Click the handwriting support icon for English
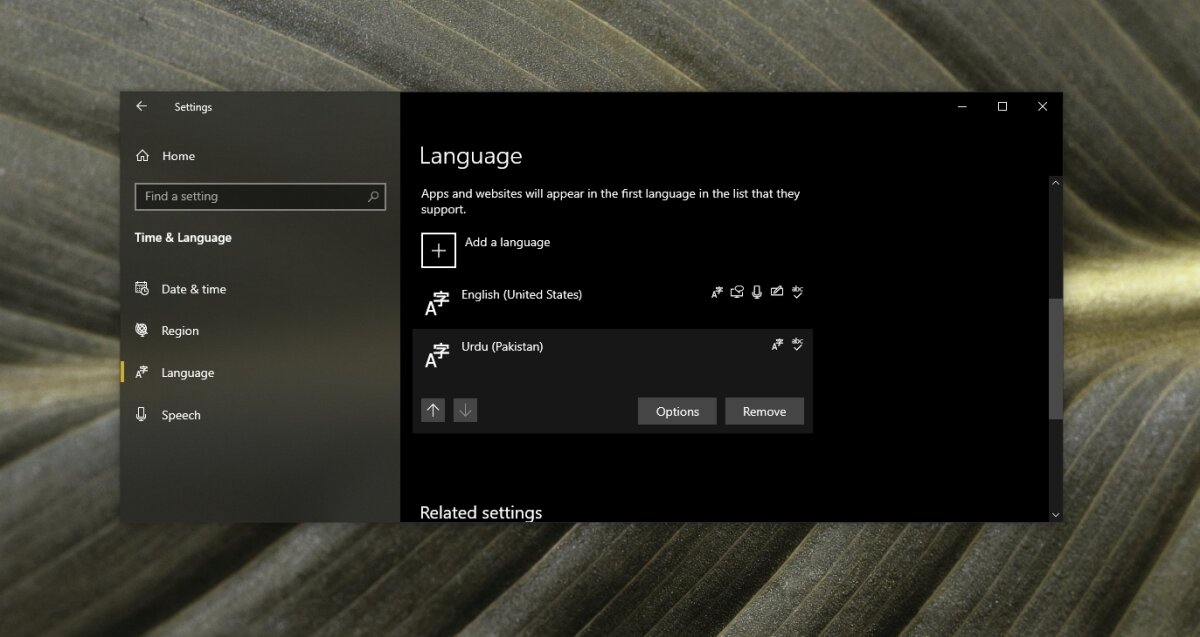This screenshot has width=1200, height=637. (777, 292)
